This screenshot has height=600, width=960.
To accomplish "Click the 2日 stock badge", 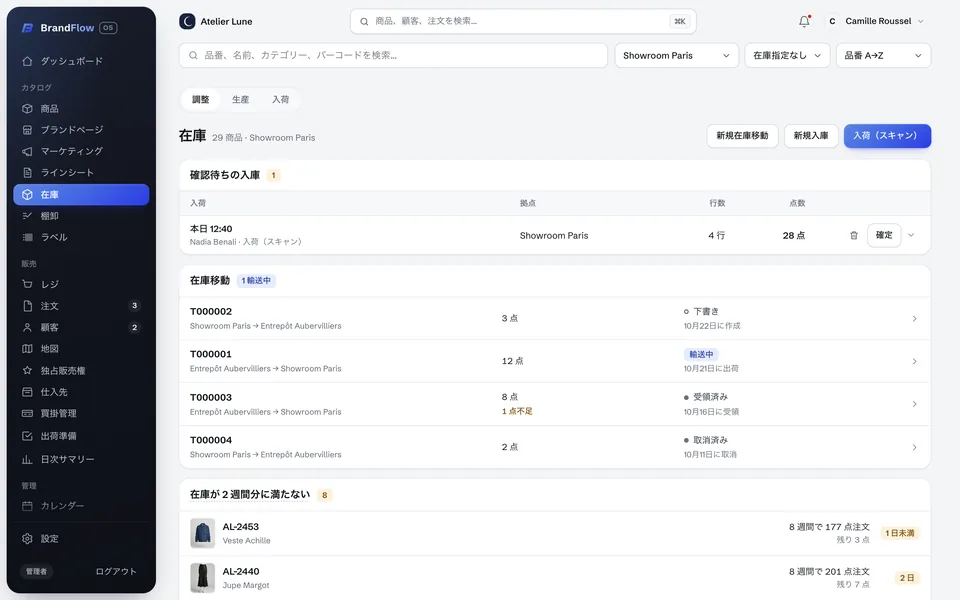I will (907, 578).
